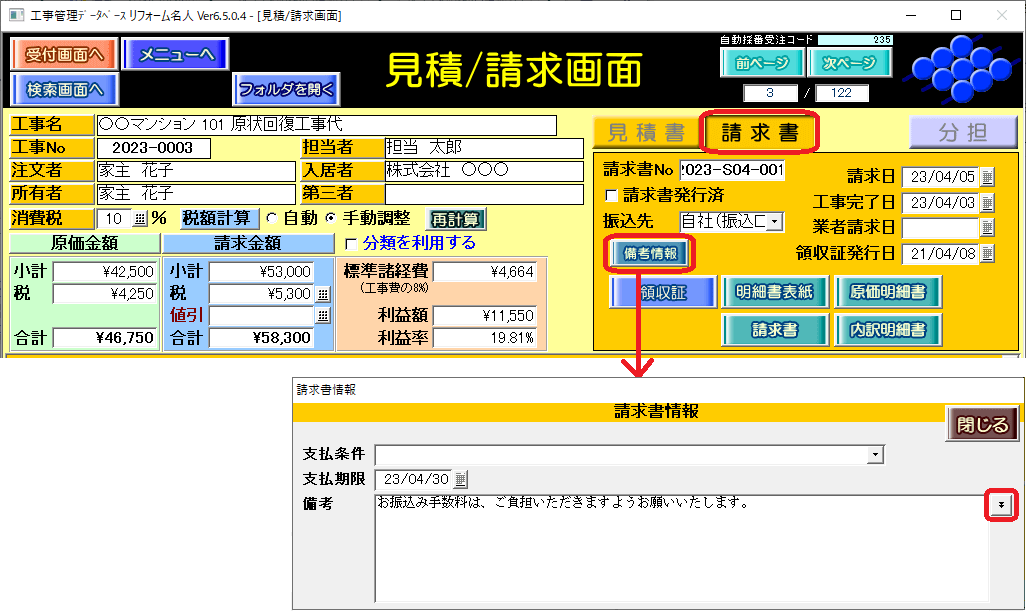Expand the 振込先 dropdown list

pos(773,221)
